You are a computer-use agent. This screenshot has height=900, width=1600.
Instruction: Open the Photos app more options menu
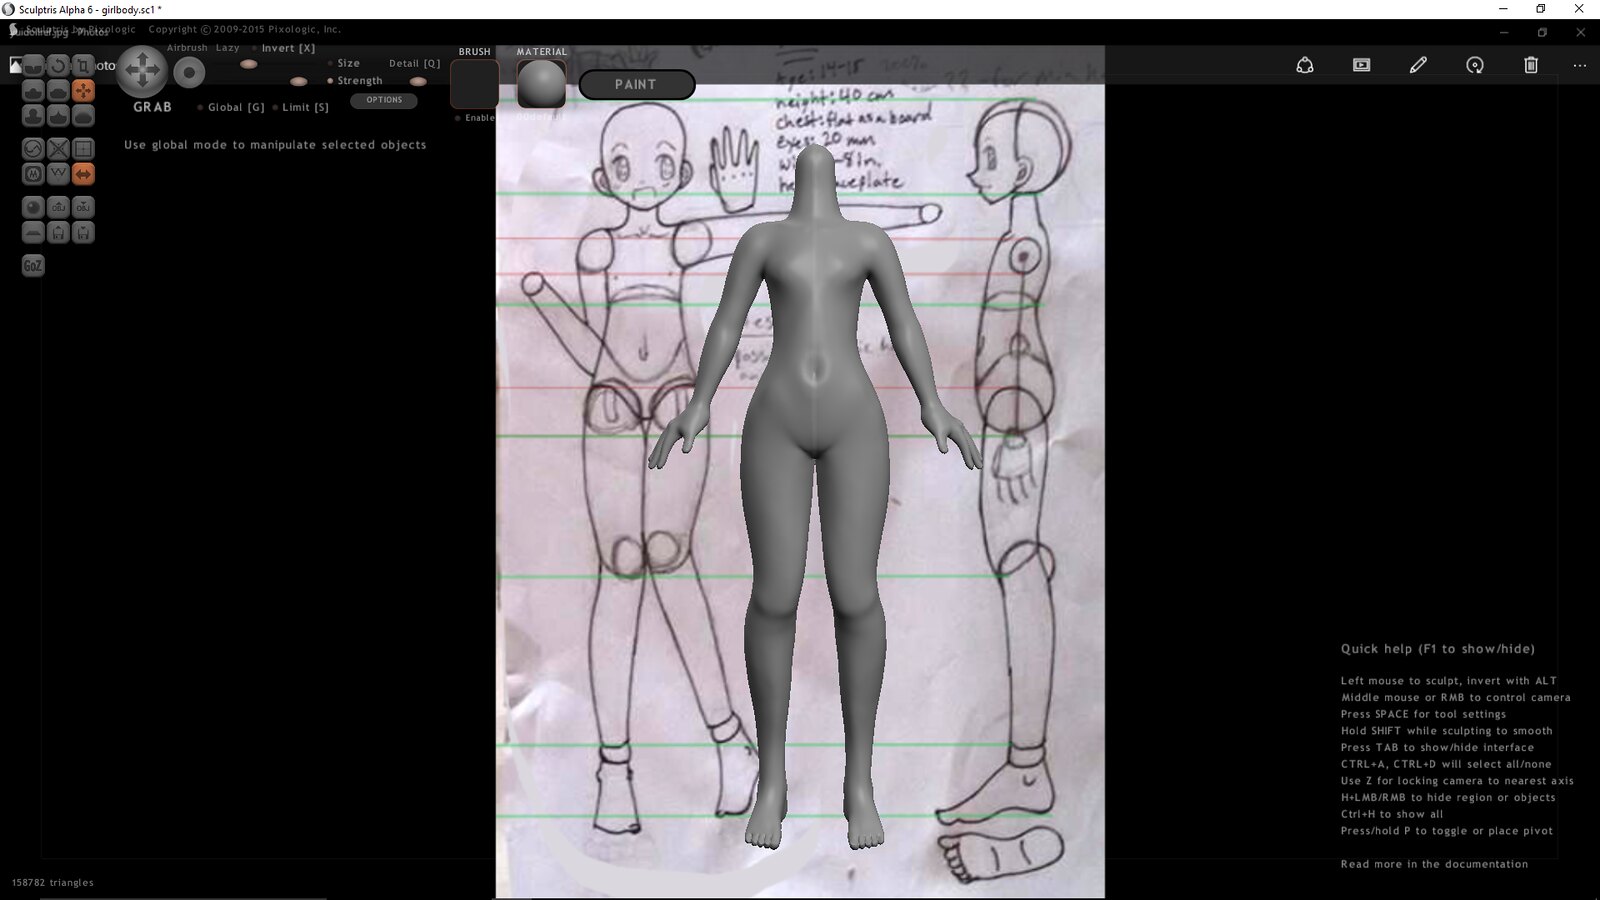click(1580, 65)
